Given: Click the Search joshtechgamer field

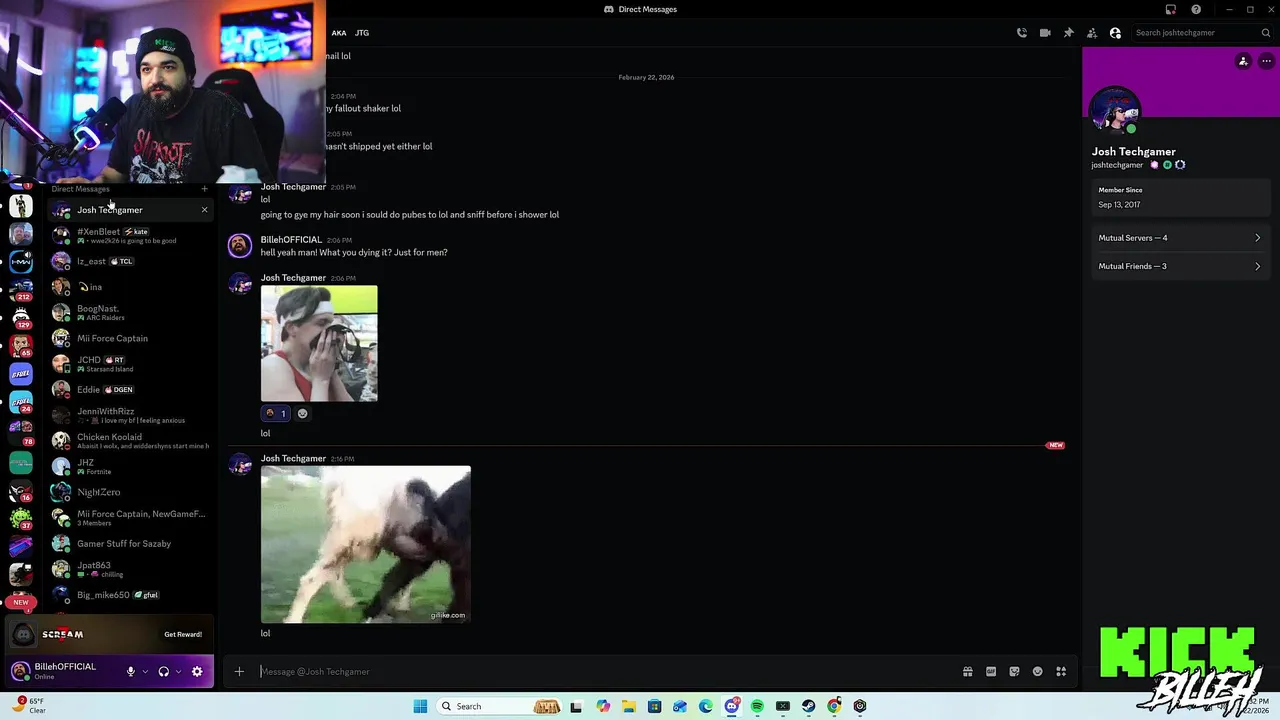Looking at the screenshot, I should 1202,33.
